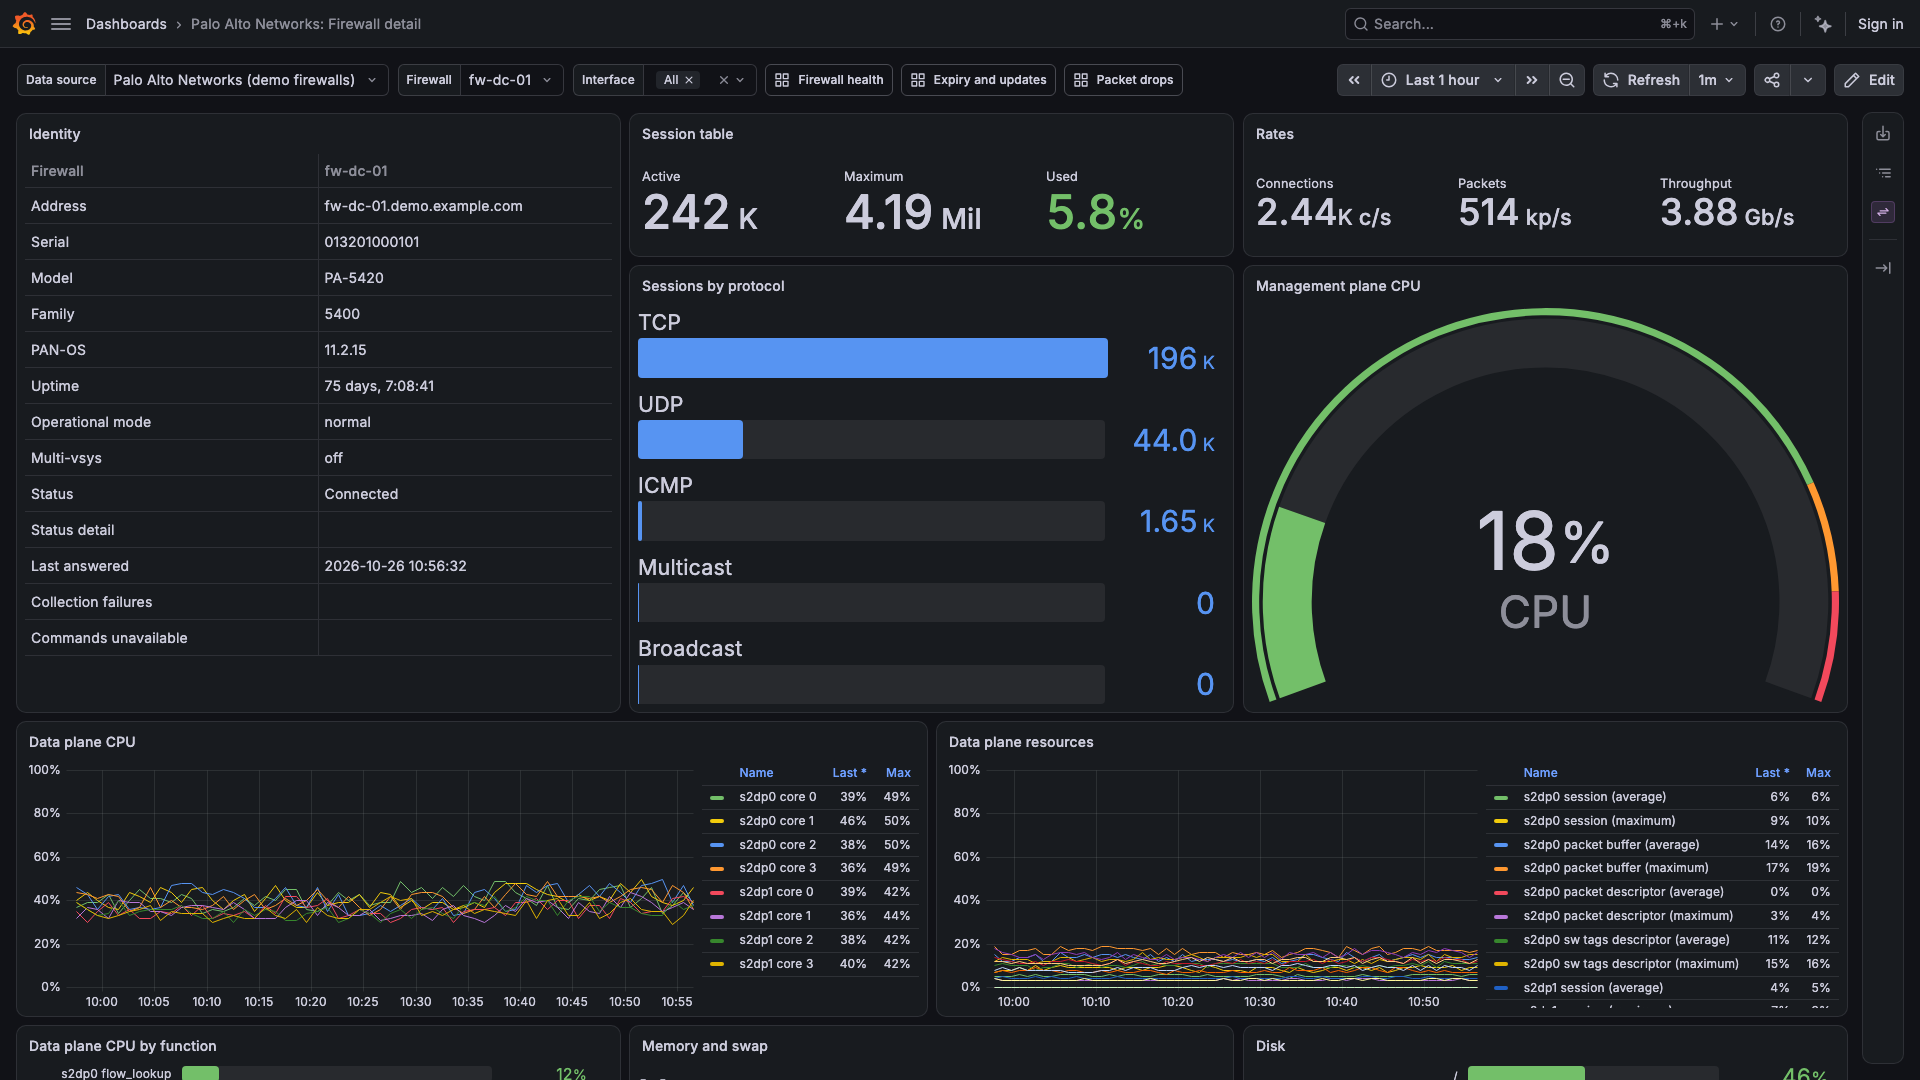Shift time range forward
Screen dimensions: 1920x1080
coord(1531,80)
